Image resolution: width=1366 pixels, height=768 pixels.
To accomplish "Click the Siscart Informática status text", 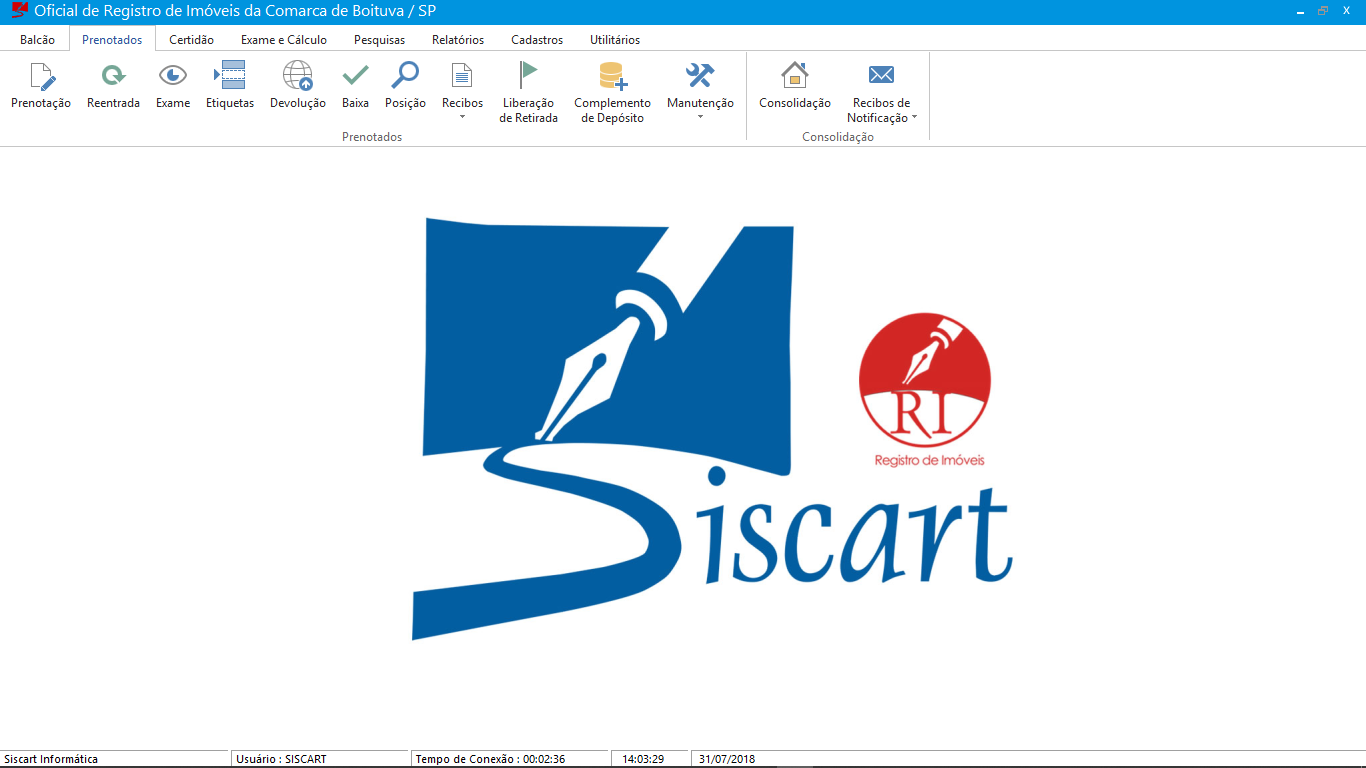I will click(51, 759).
